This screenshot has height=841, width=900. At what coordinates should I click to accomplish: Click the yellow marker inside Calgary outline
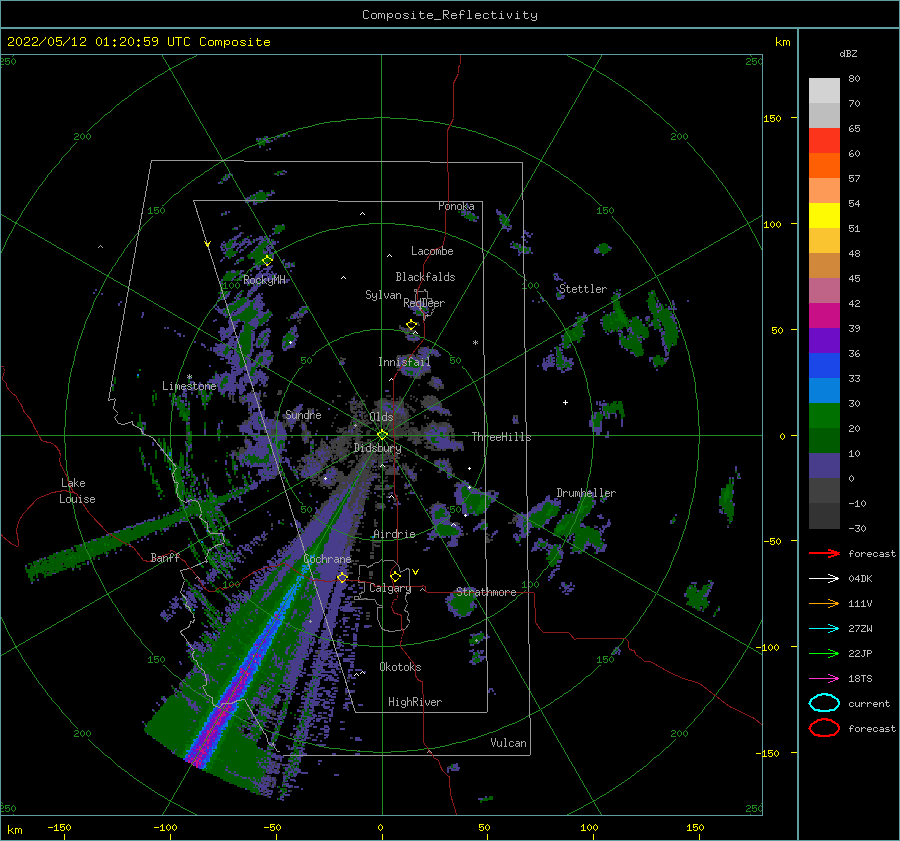395,576
